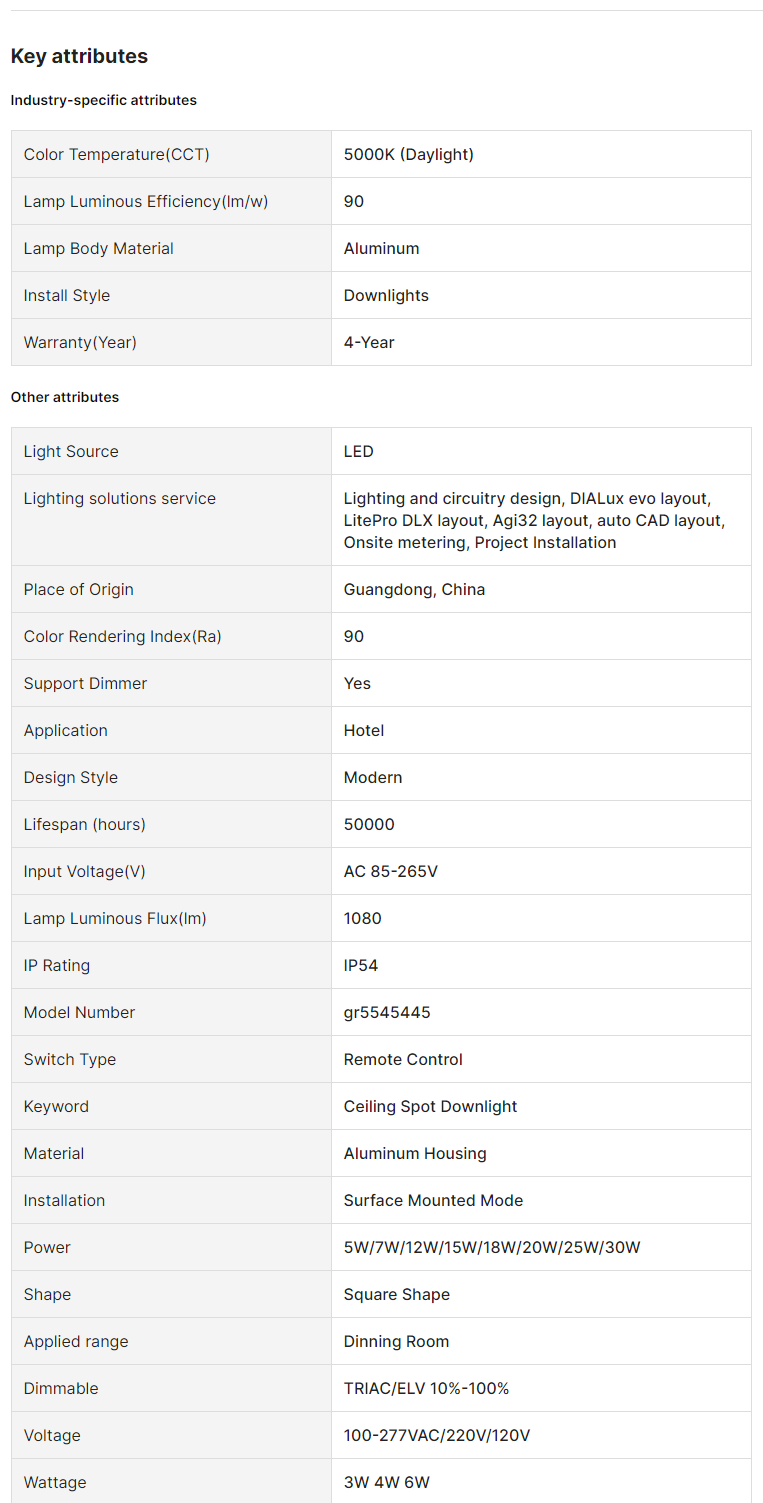The width and height of the screenshot is (763, 1503).
Task: Select the "Guangdong, China" origin value
Action: 414,589
